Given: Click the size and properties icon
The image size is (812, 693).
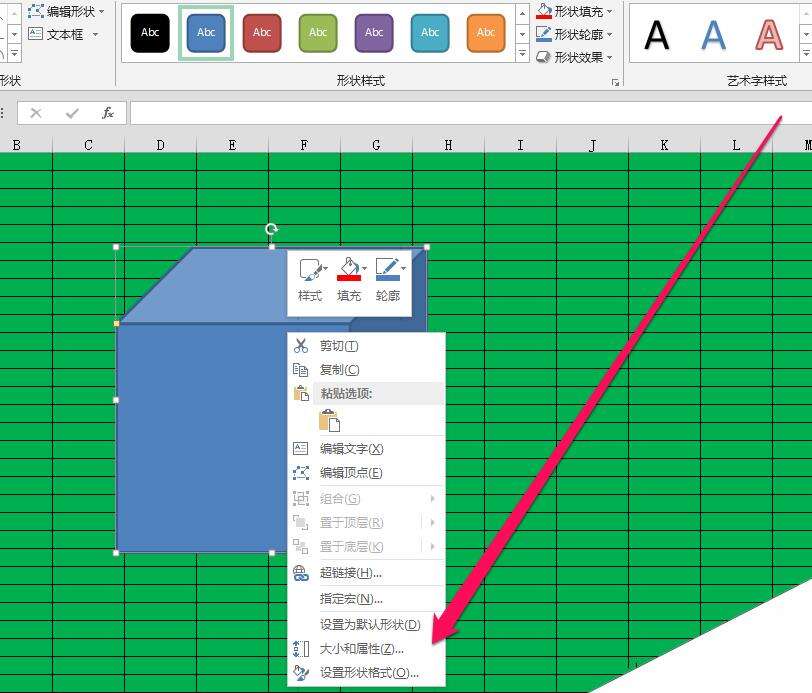Looking at the screenshot, I should click(301, 648).
